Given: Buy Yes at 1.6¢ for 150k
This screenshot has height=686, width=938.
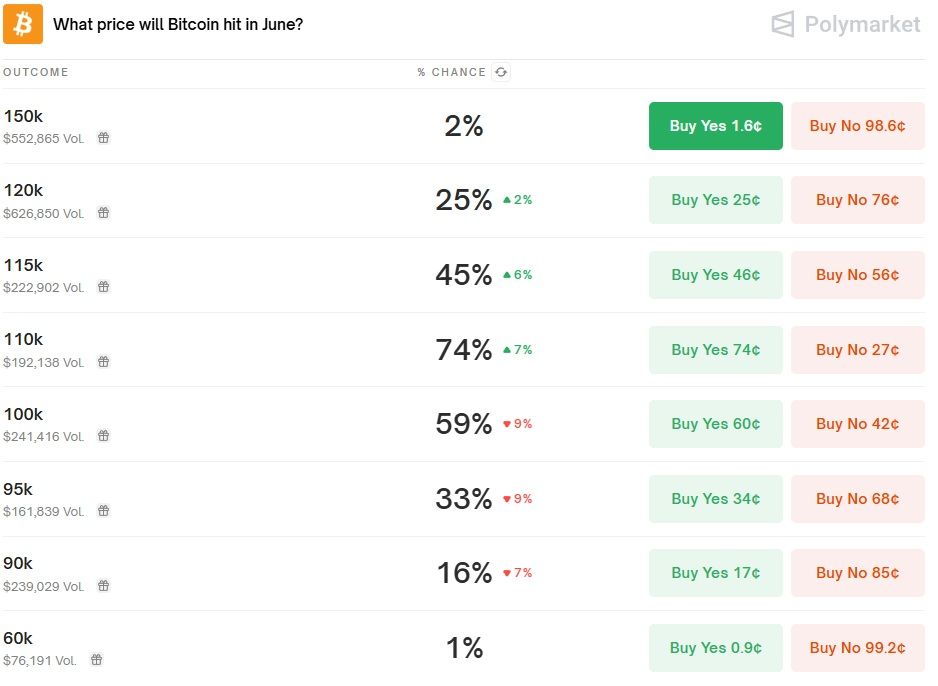Looking at the screenshot, I should coord(715,126).
